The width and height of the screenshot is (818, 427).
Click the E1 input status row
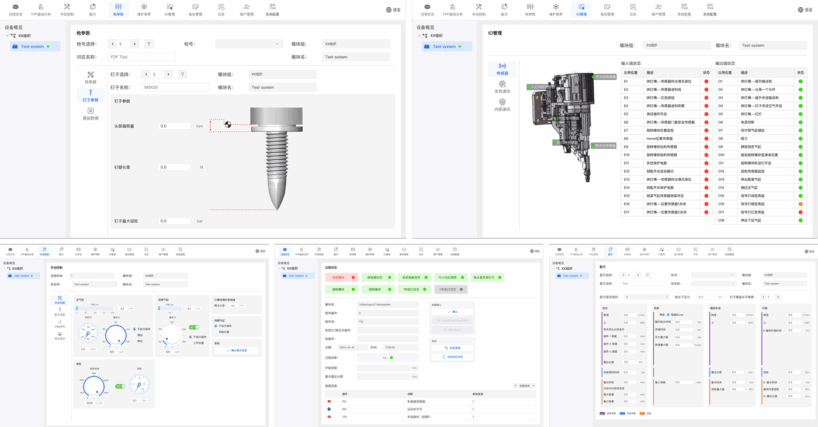coord(660,82)
